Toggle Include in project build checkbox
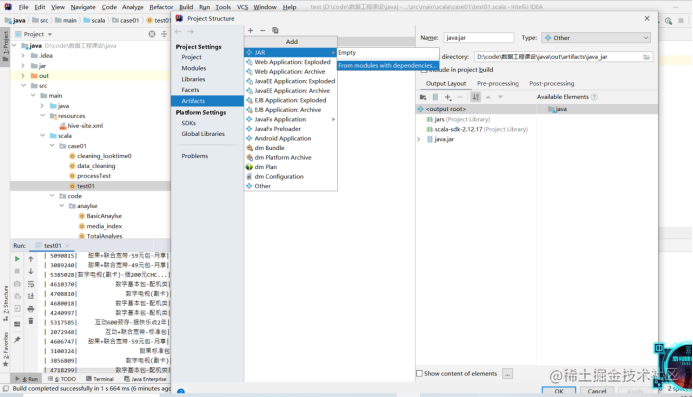This screenshot has height=397, width=693. (424, 70)
